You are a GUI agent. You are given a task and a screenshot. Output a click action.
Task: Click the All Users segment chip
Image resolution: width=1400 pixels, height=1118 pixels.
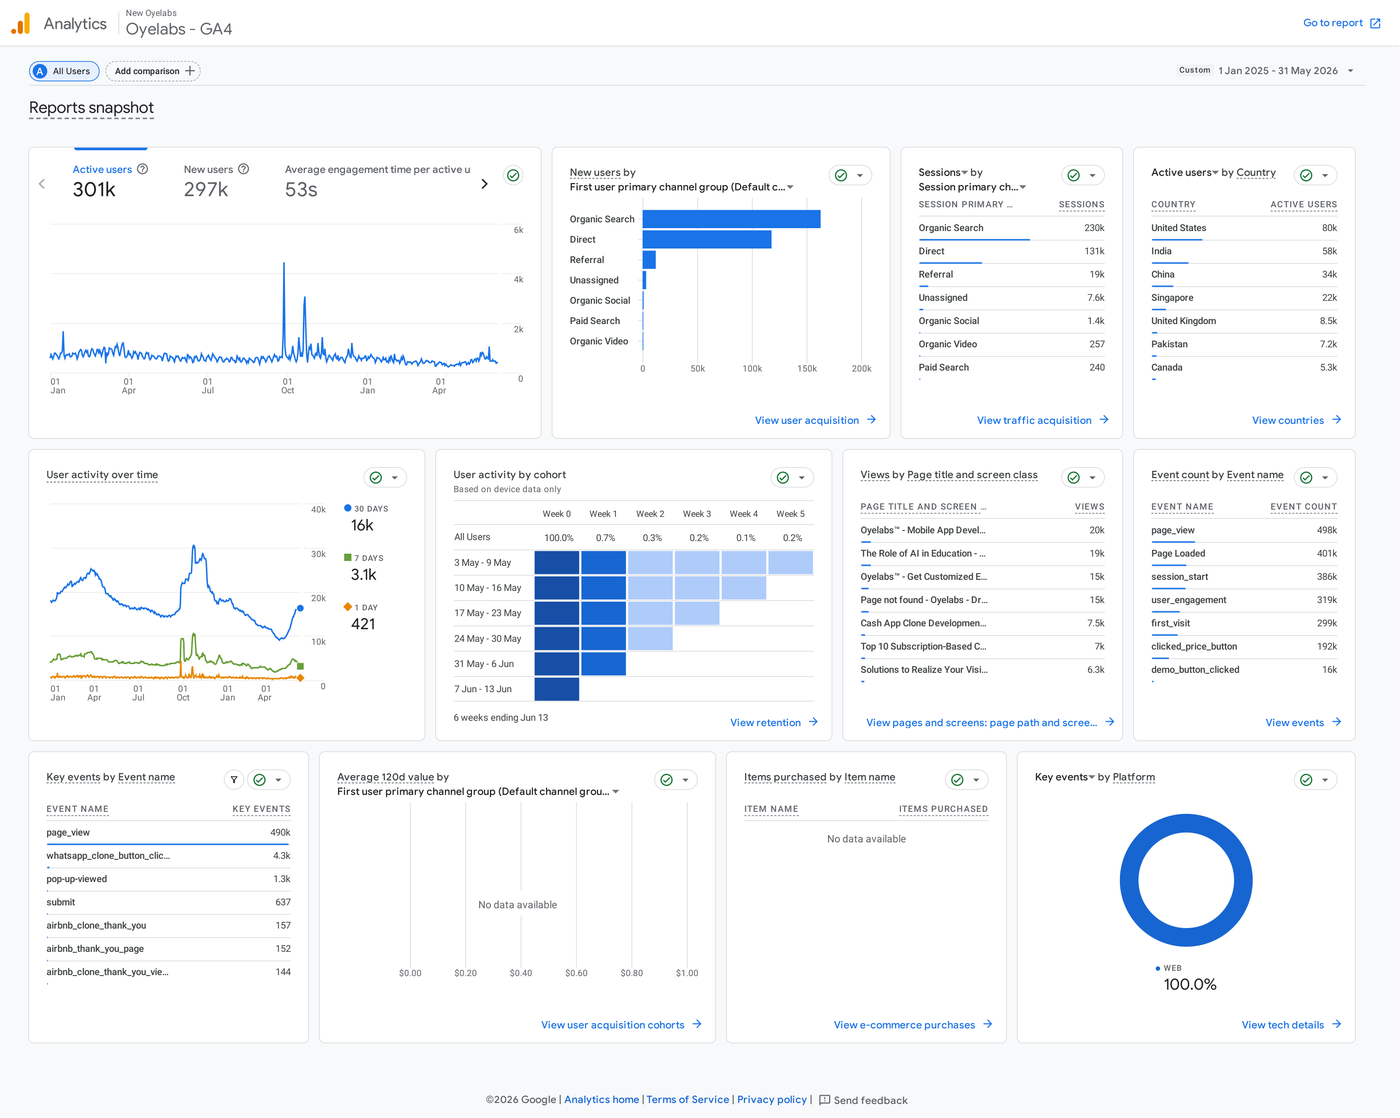coord(63,71)
